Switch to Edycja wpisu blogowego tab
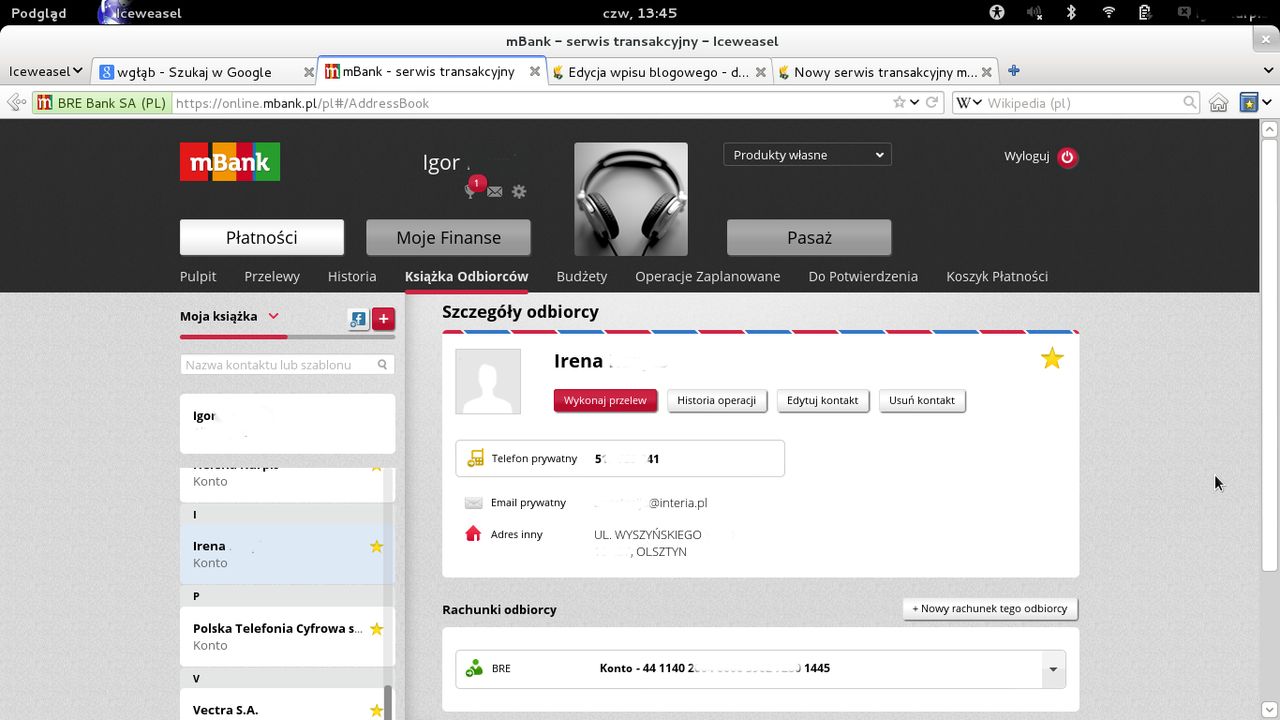Image resolution: width=1280 pixels, height=720 pixels. click(x=659, y=71)
